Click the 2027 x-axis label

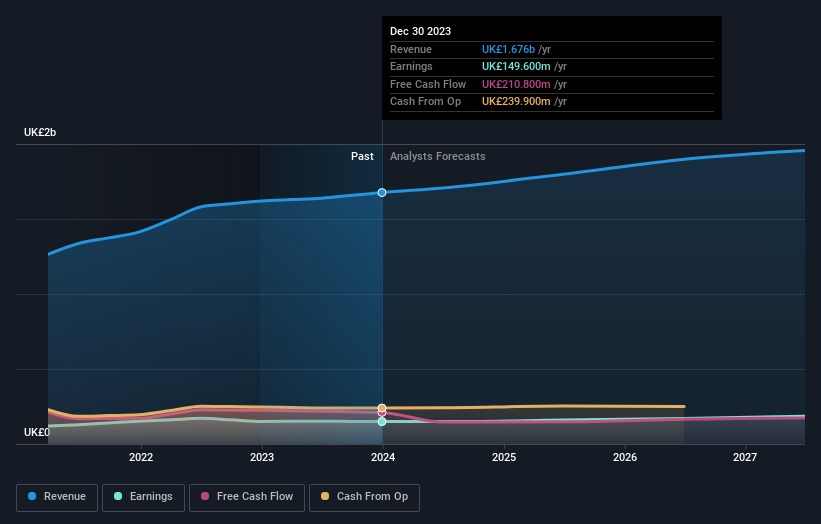click(x=745, y=458)
